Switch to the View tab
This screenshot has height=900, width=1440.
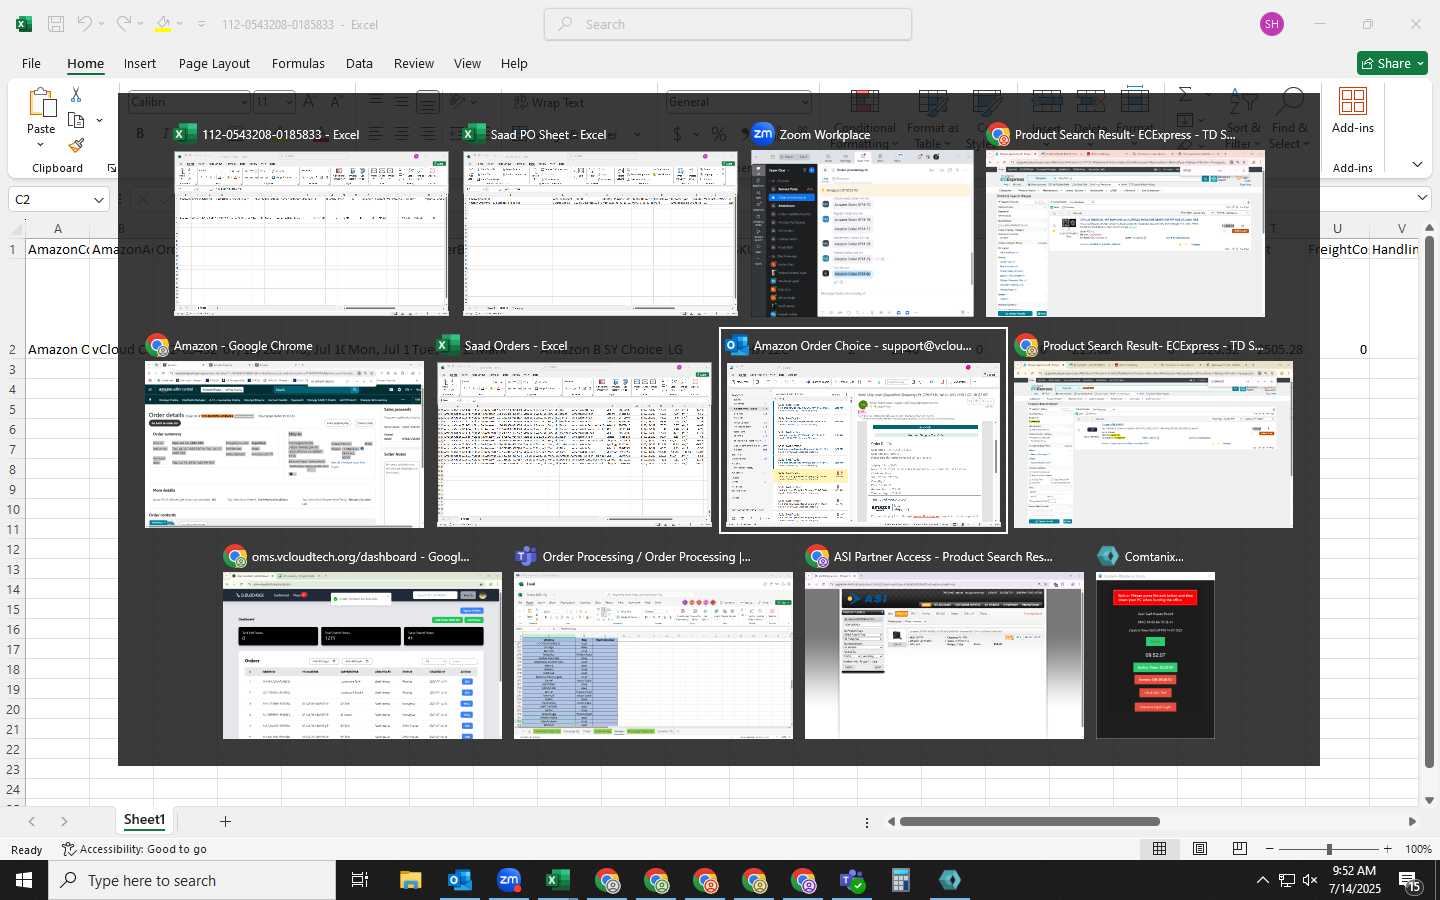pos(467,63)
